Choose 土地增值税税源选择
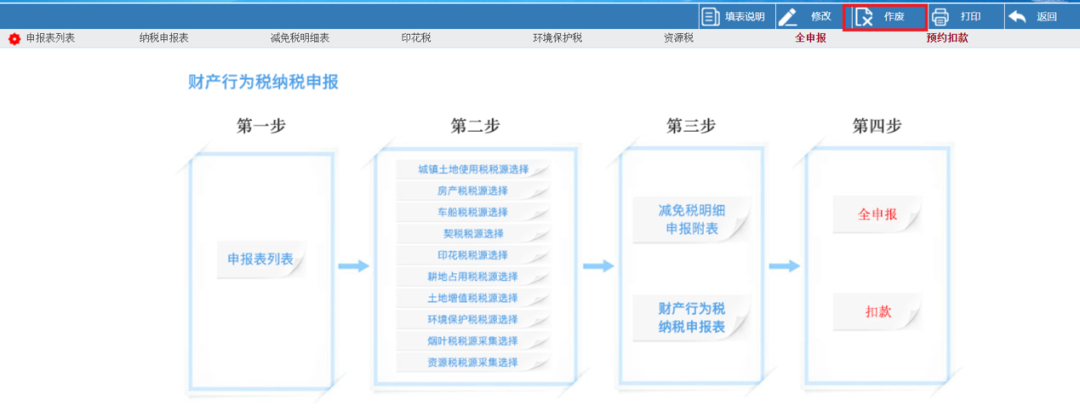This screenshot has height=411, width=1080. (x=472, y=298)
